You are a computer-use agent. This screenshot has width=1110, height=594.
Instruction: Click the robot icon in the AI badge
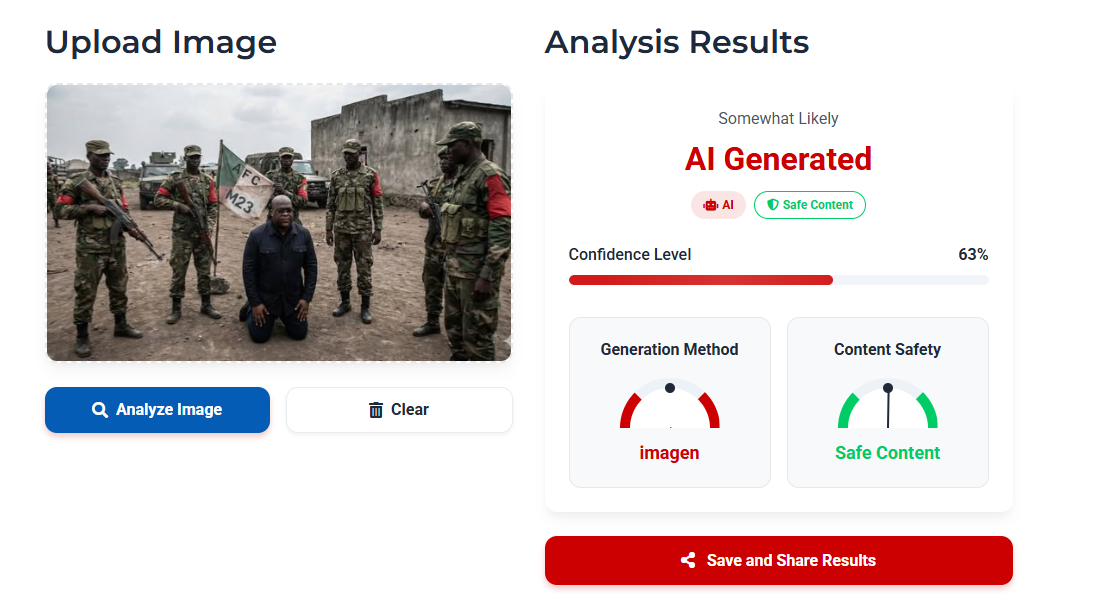click(710, 205)
